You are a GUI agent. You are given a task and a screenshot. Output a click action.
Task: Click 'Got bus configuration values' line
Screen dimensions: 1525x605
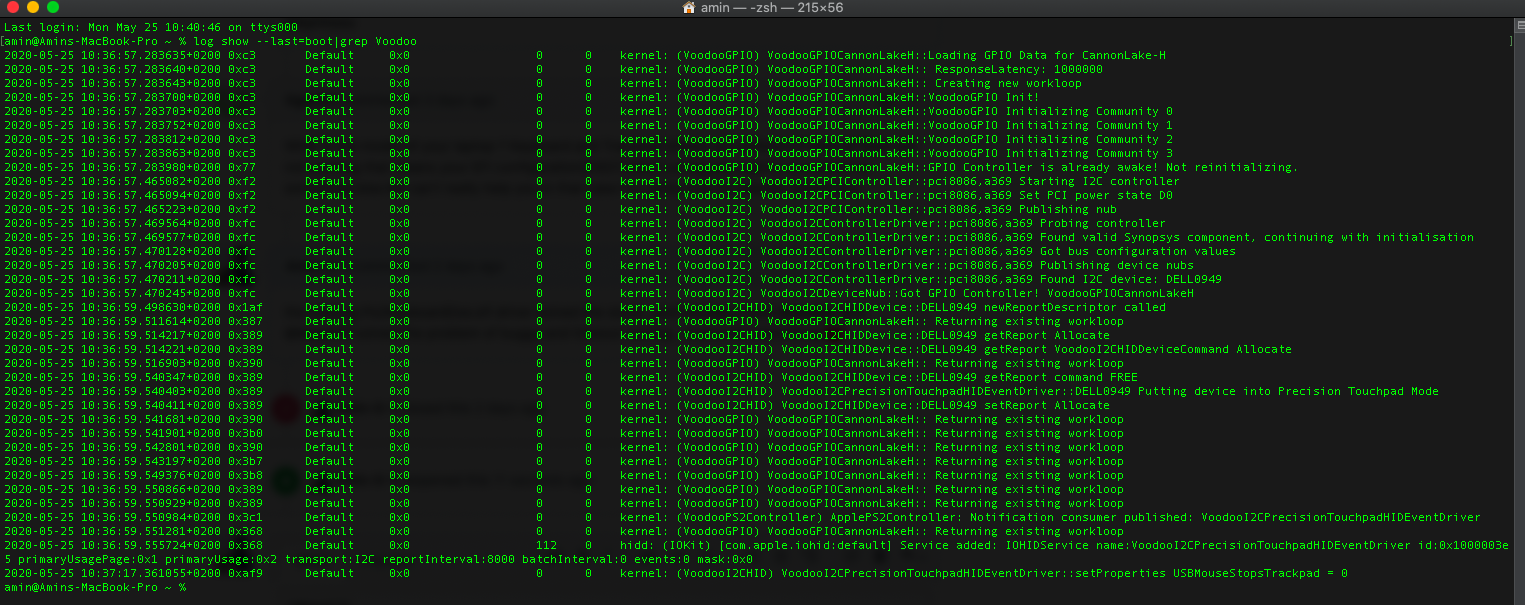[x=1138, y=251]
